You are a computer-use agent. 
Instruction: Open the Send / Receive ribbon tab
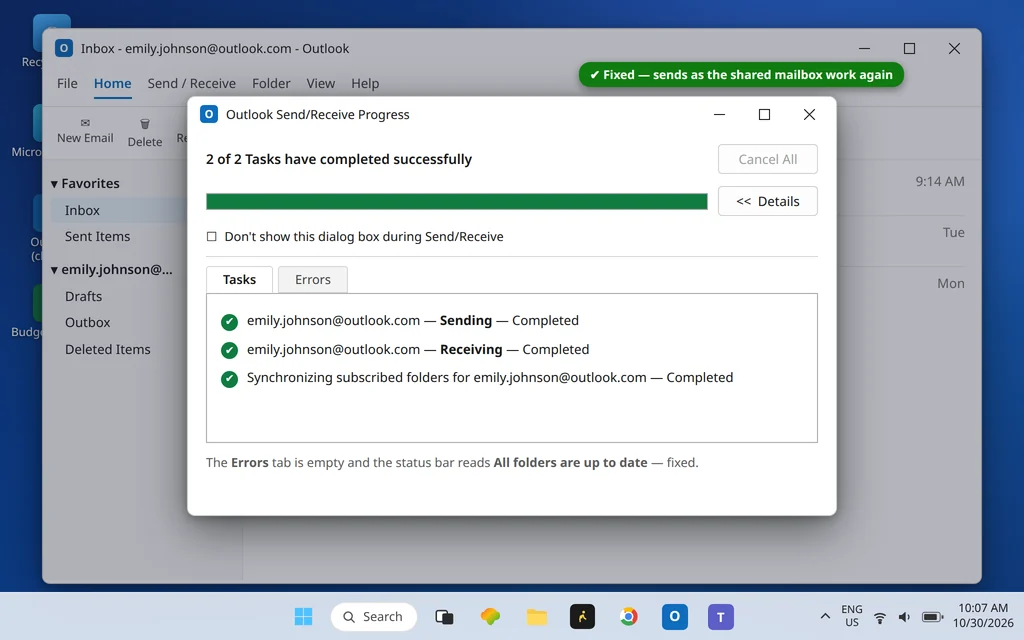click(191, 84)
